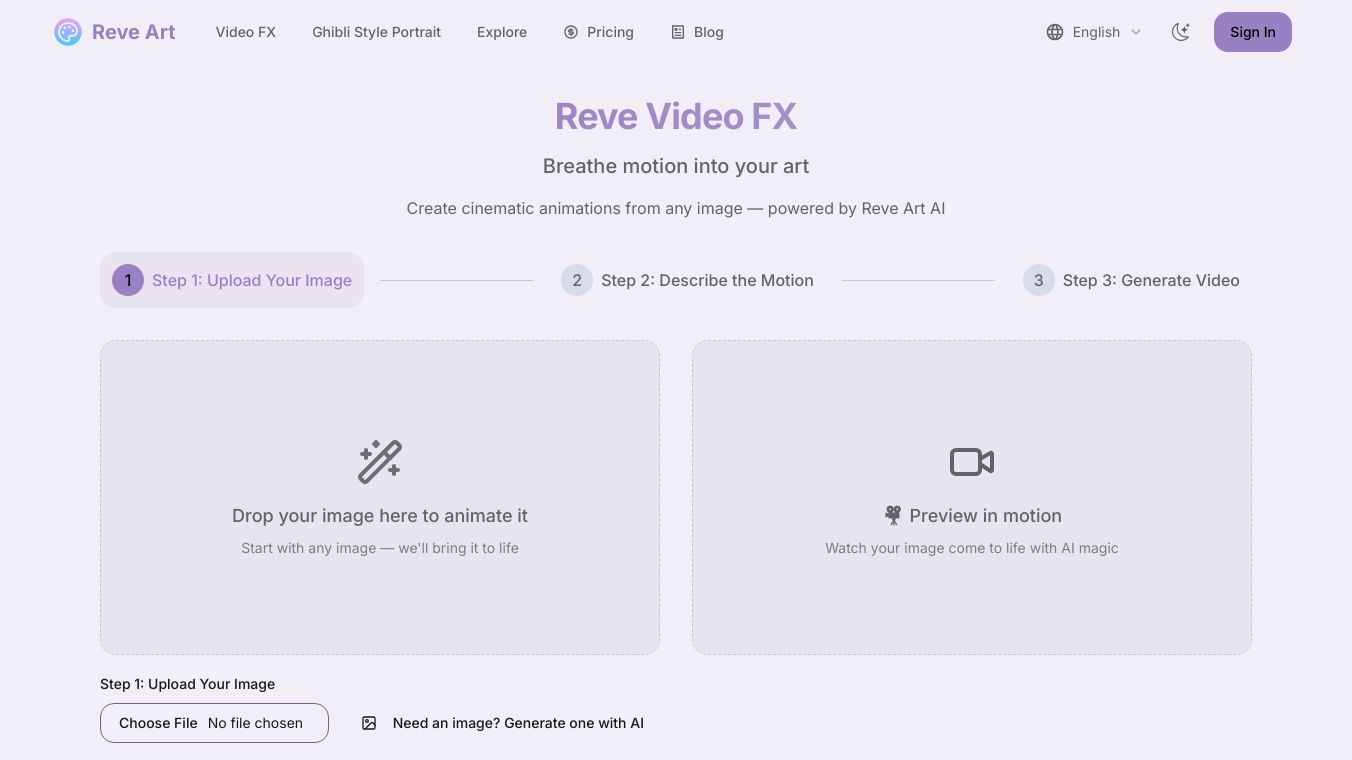Select Step 1: Upload Your Image tab
Viewport: 1352px width, 760px height.
232,280
